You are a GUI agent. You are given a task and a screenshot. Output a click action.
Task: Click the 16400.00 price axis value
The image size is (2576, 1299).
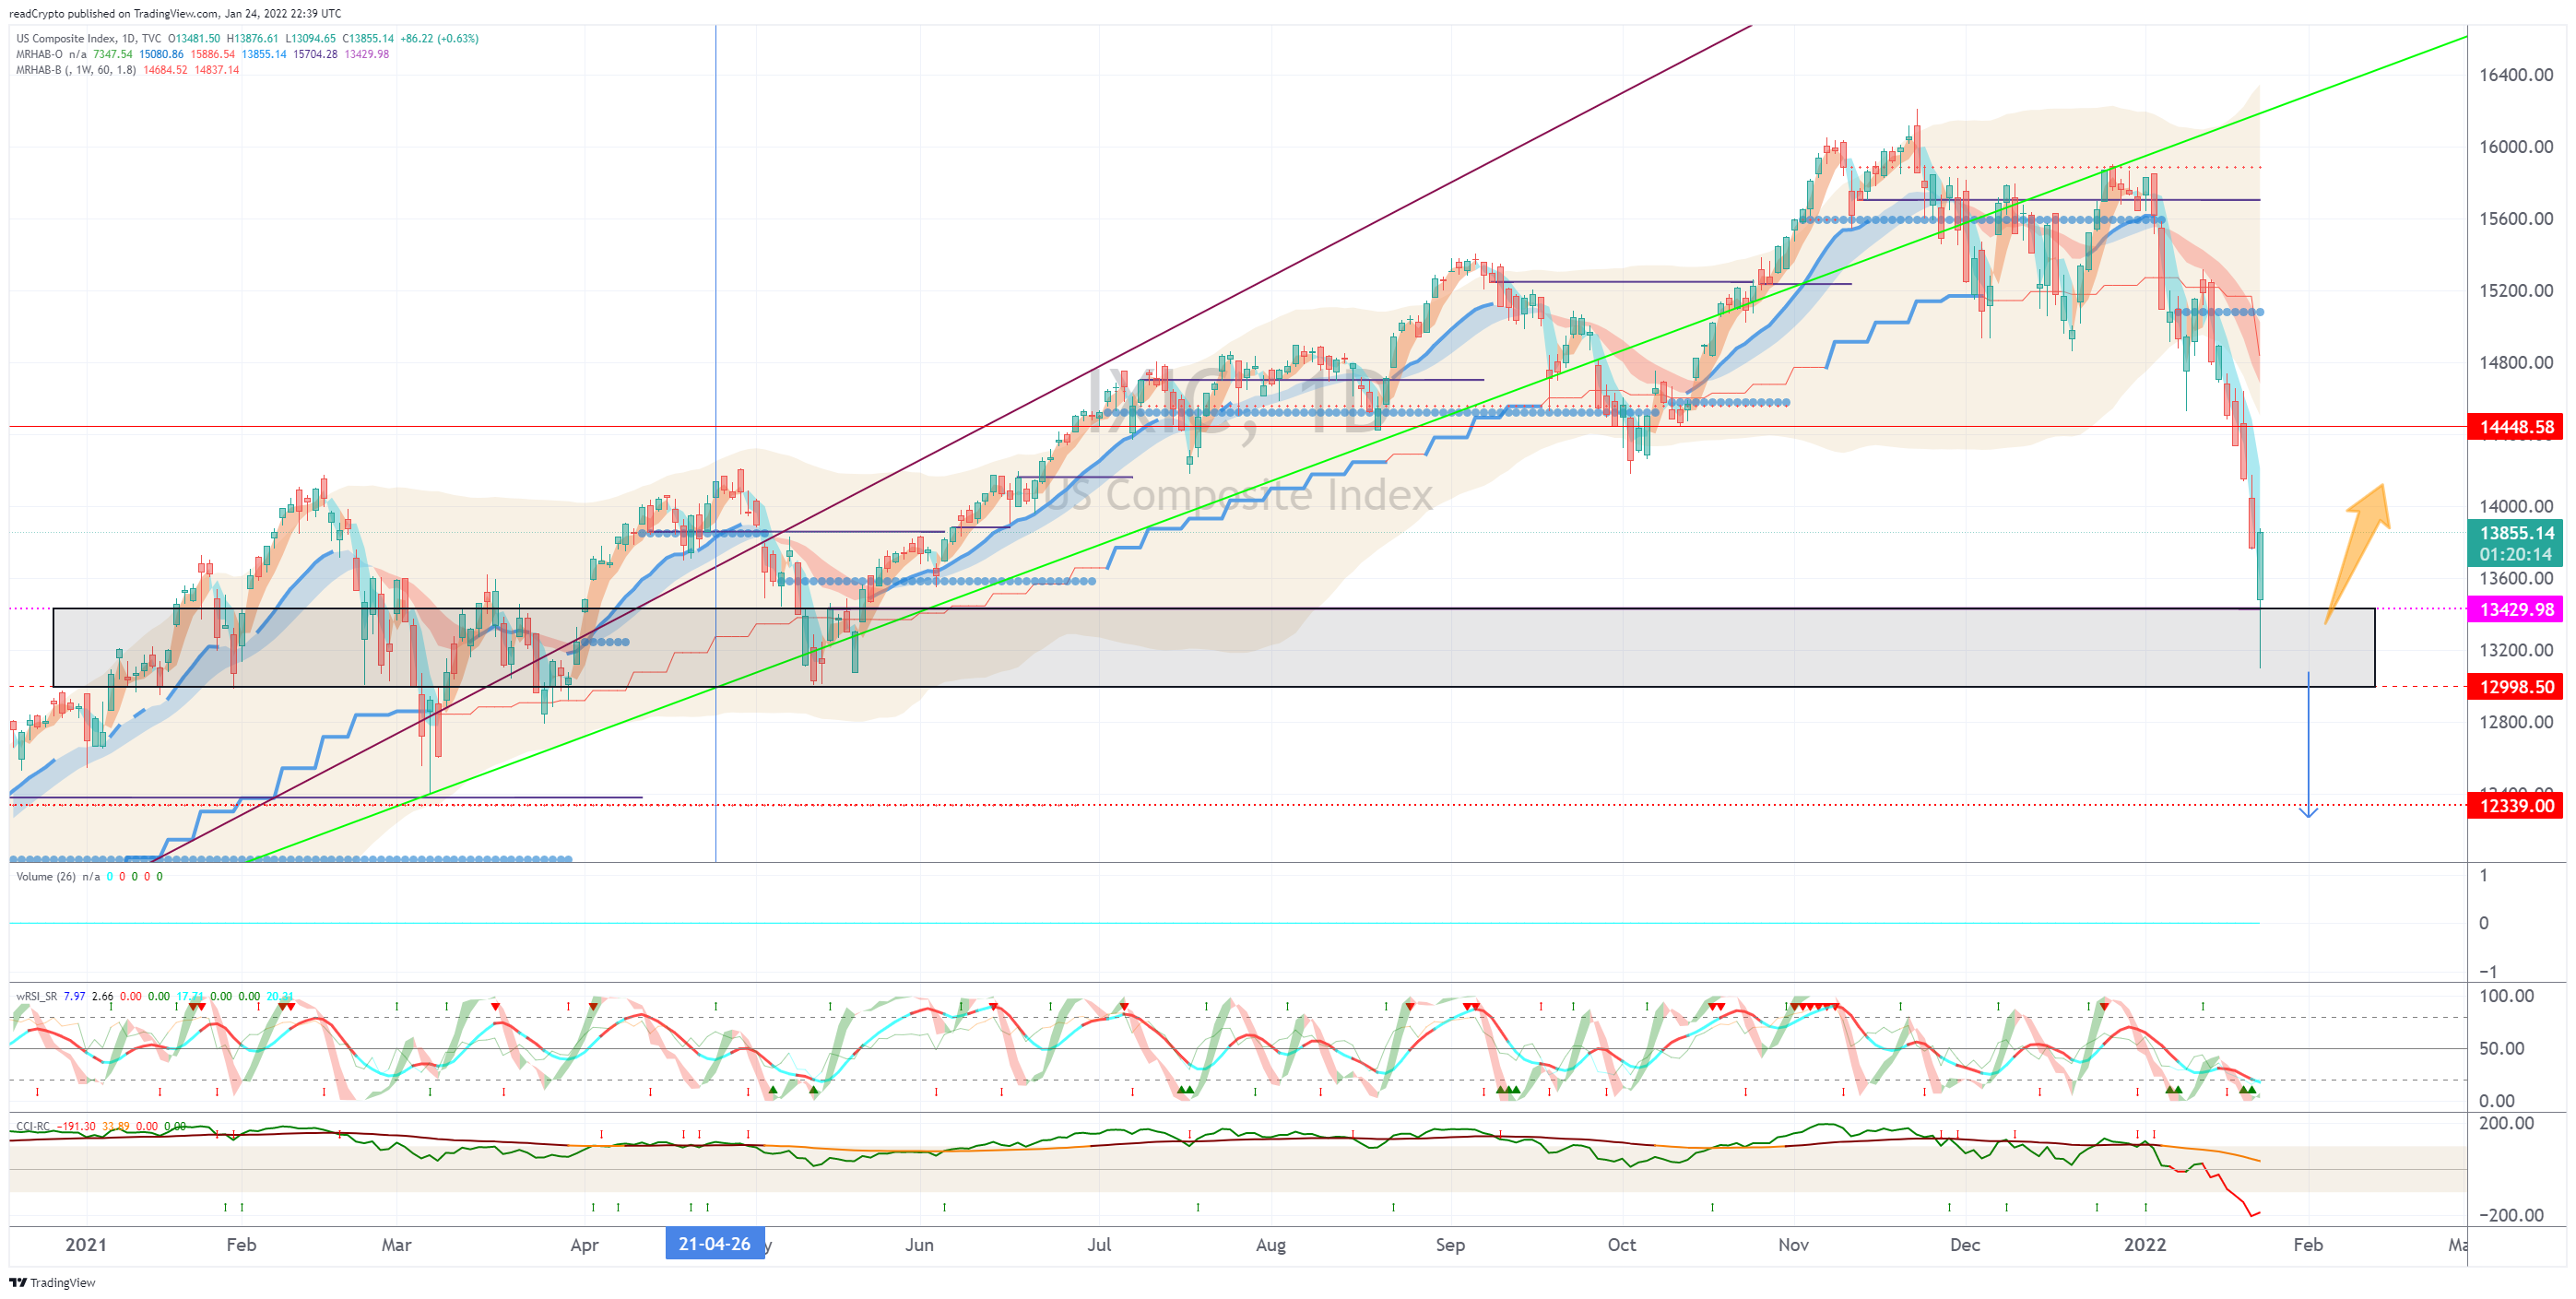[x=2516, y=75]
